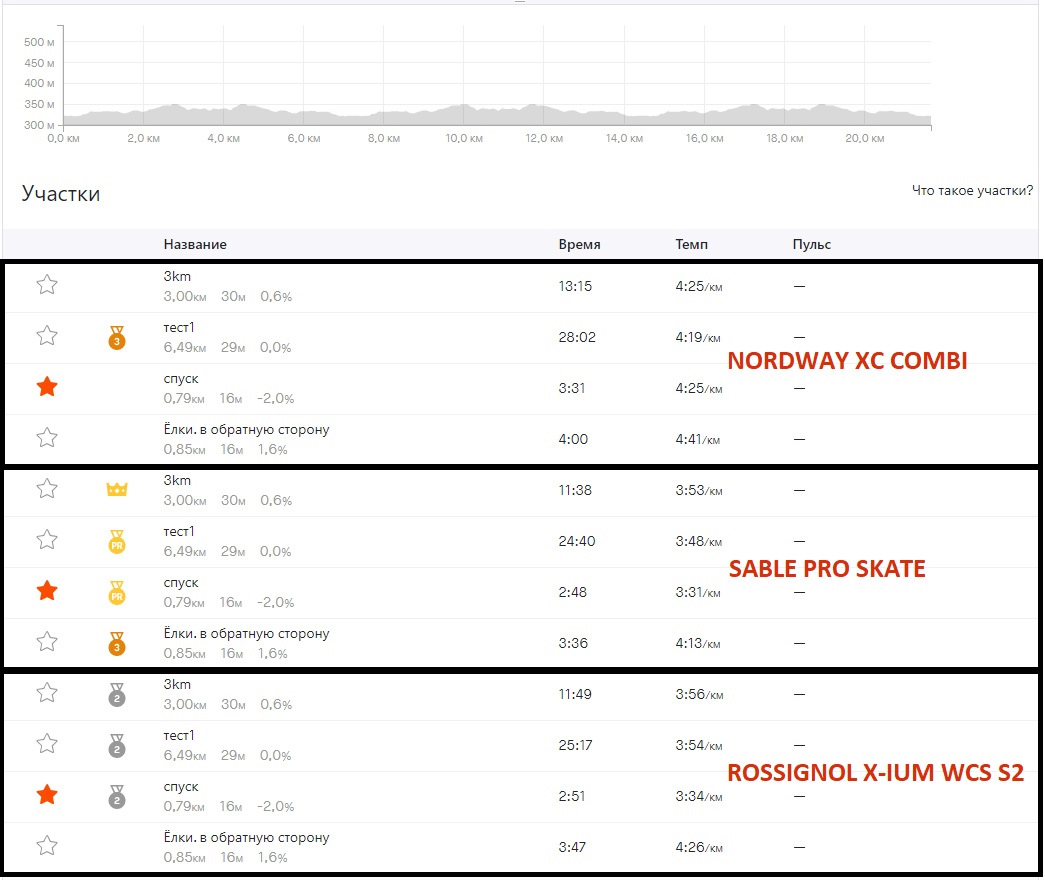Click the Темп column header
The width and height of the screenshot is (1045, 880).
pos(692,244)
